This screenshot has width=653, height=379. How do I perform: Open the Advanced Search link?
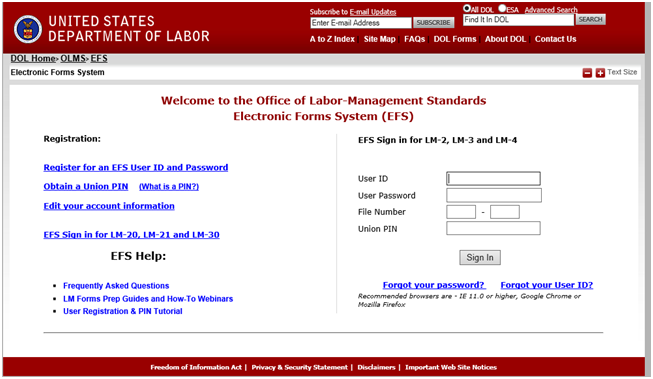[x=551, y=10]
